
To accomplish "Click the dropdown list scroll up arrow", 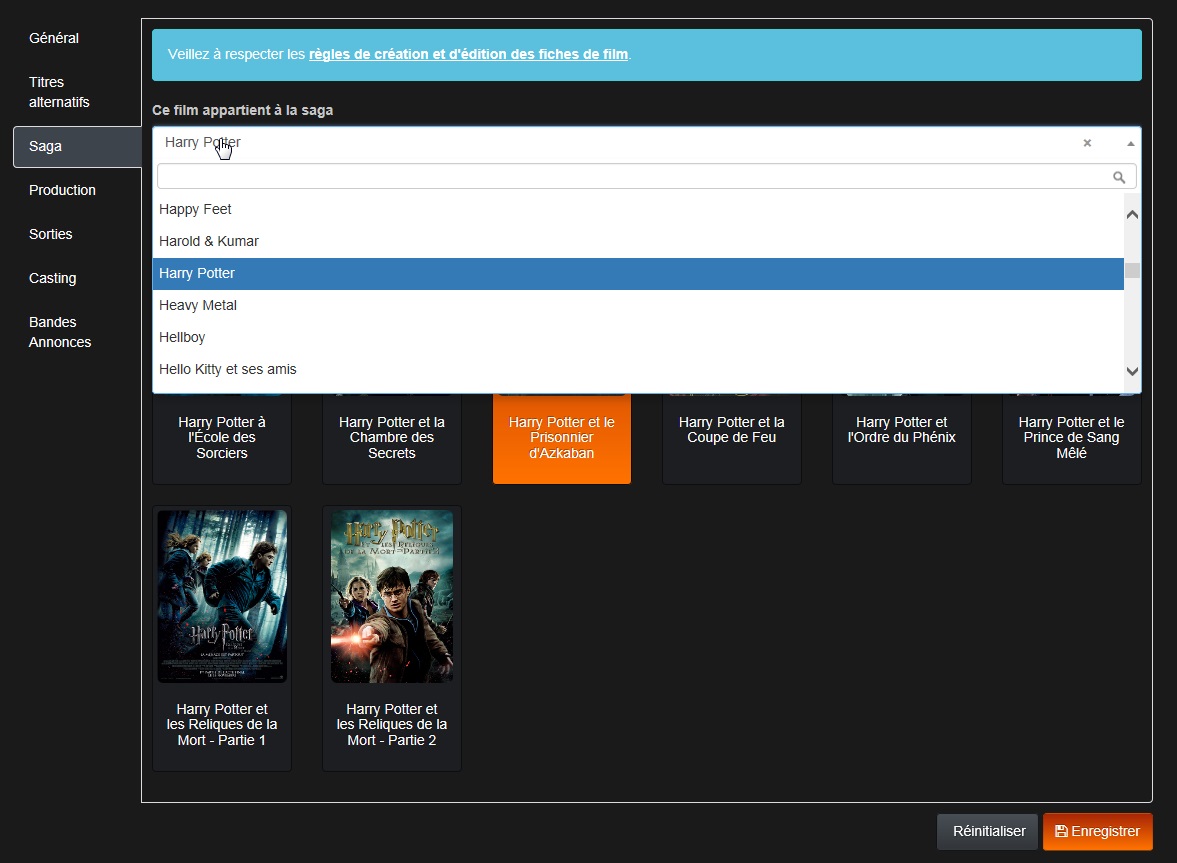I will click(1132, 215).
